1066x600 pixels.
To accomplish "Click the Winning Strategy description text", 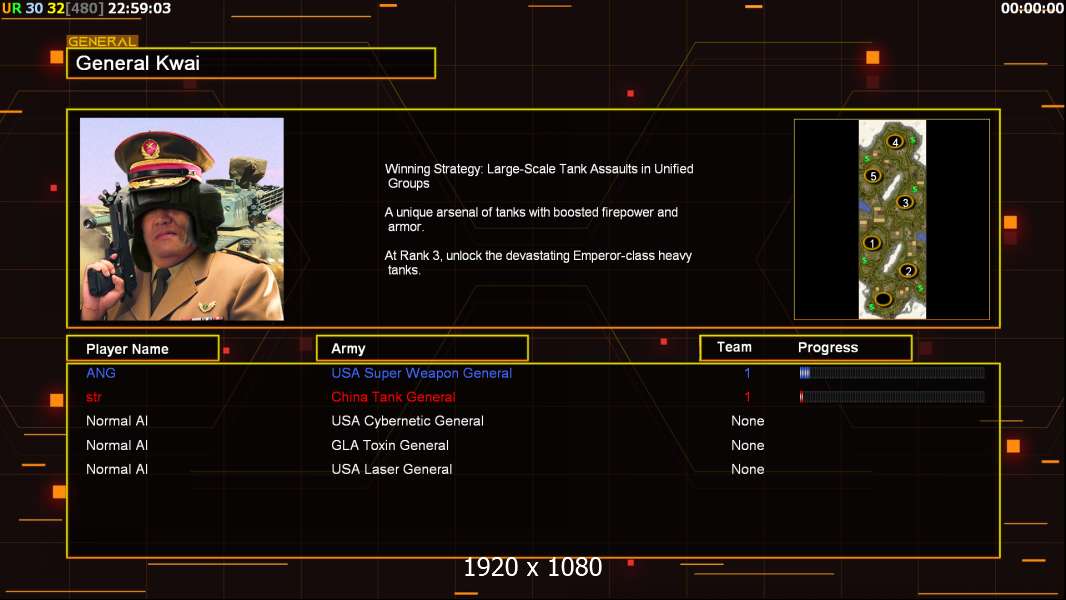I will 539,176.
